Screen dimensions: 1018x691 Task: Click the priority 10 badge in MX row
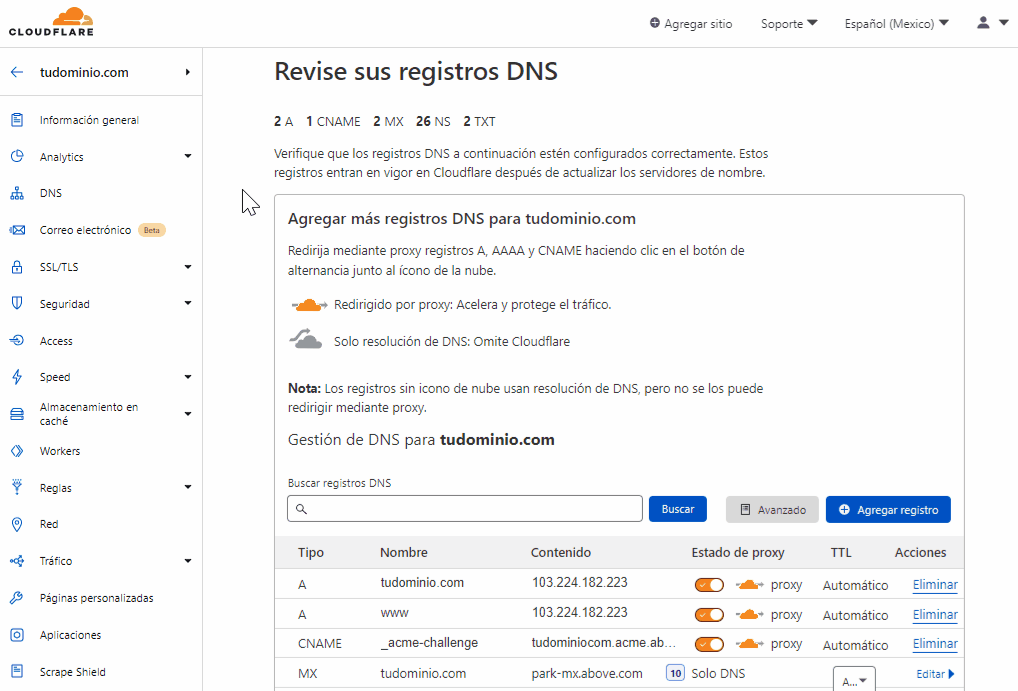click(675, 673)
